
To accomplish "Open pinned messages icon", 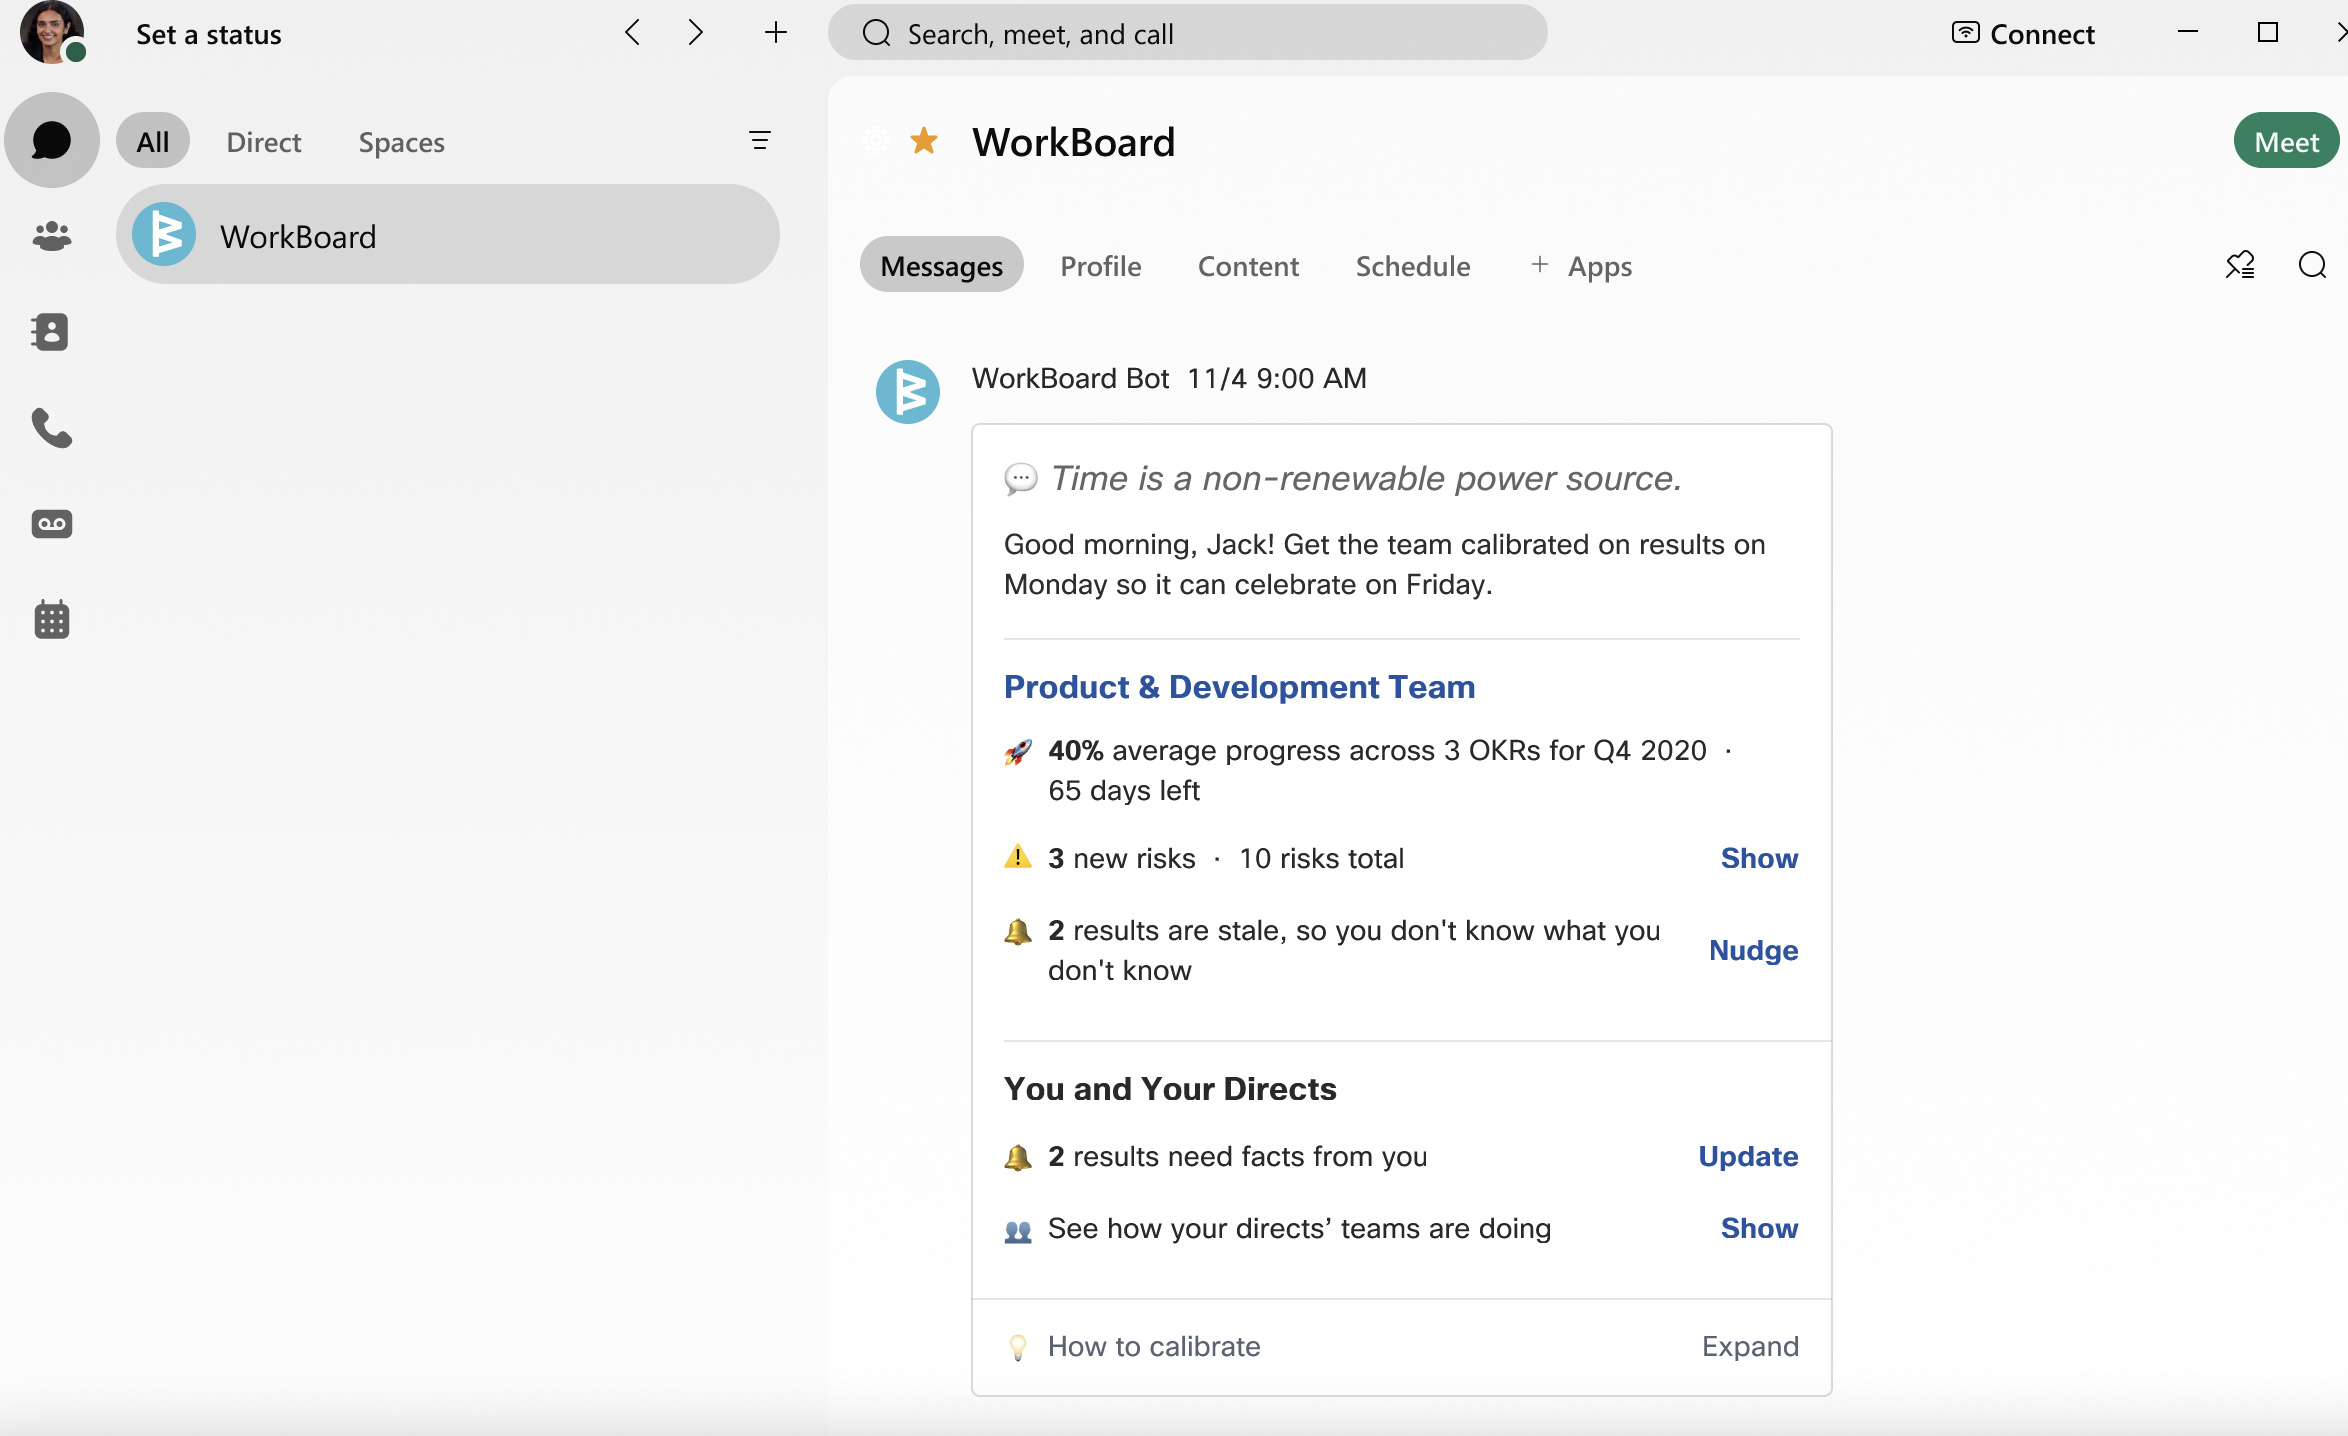I will tap(2240, 265).
